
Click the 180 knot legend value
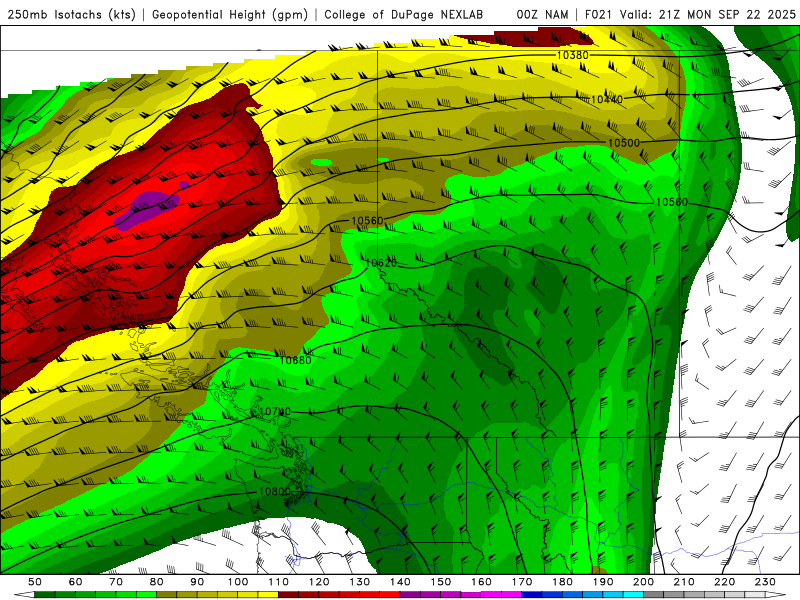[562, 582]
